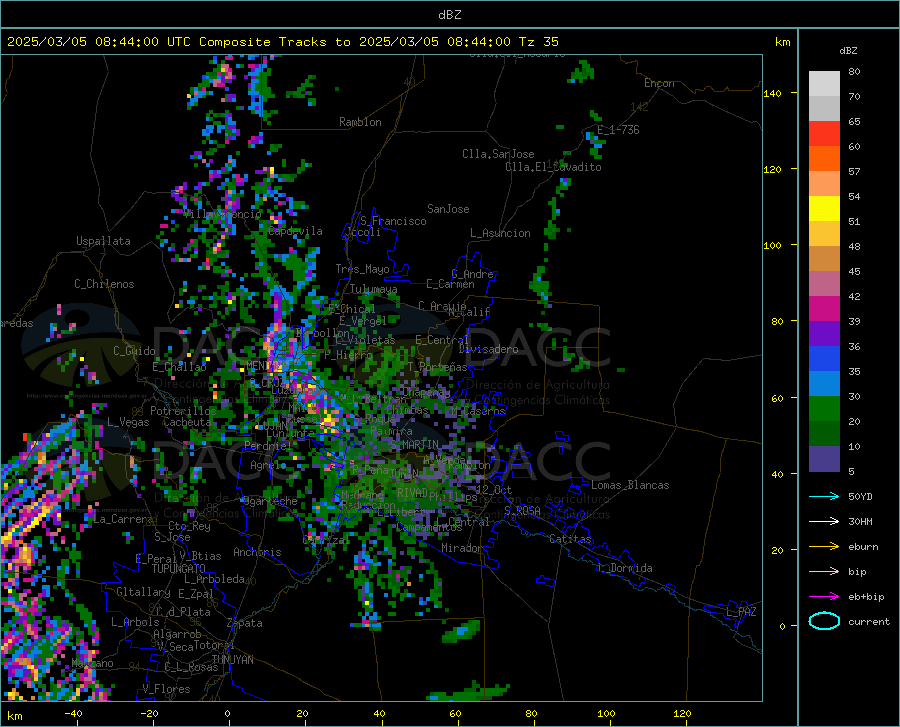Click the cyan 'current' ellipse in the legend
This screenshot has width=900, height=727.
click(824, 621)
